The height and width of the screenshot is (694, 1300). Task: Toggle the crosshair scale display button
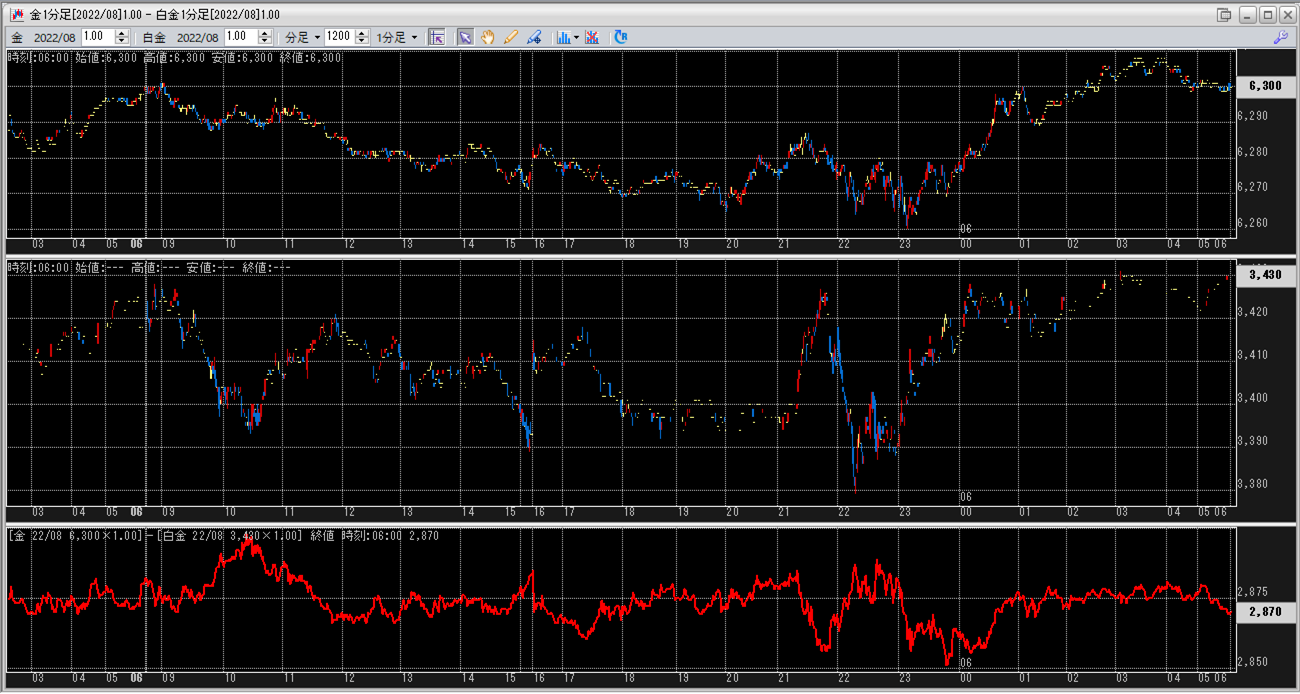(x=436, y=37)
